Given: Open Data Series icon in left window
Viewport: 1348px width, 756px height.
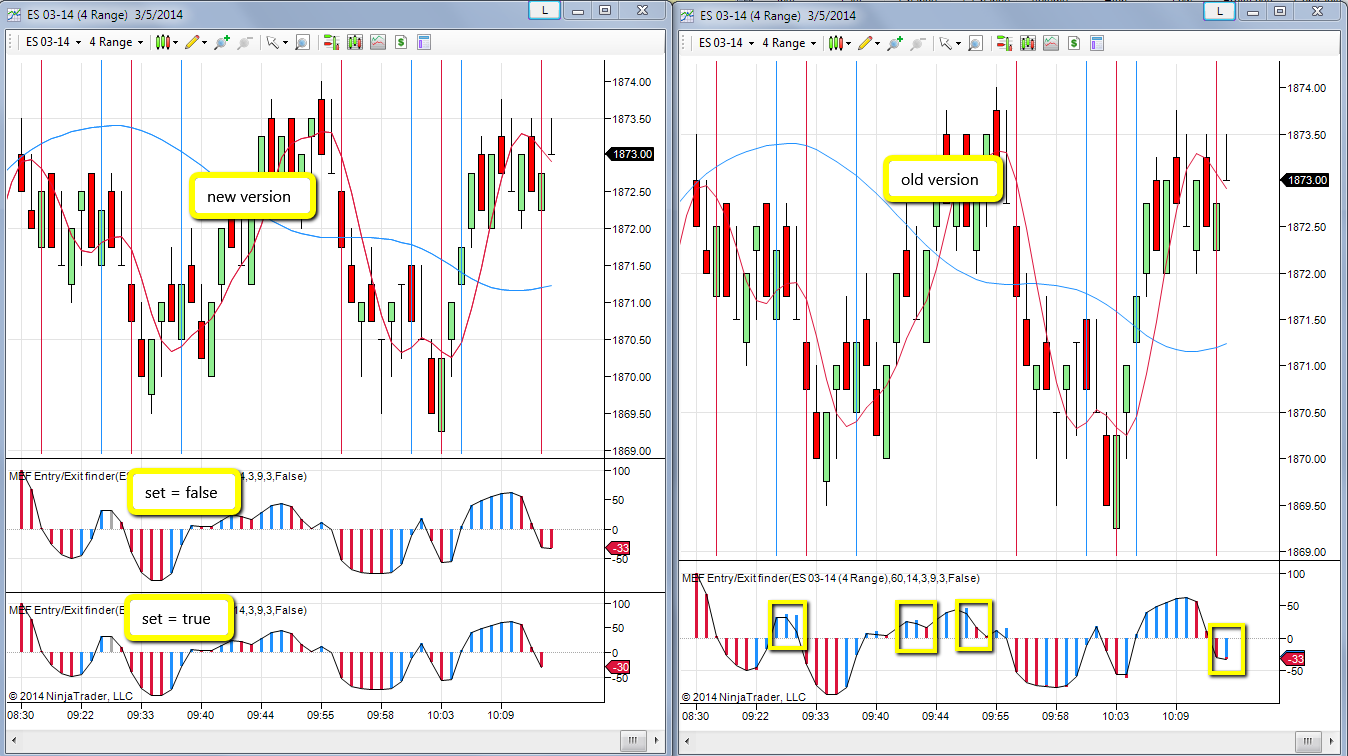Looking at the screenshot, I should (x=354, y=42).
